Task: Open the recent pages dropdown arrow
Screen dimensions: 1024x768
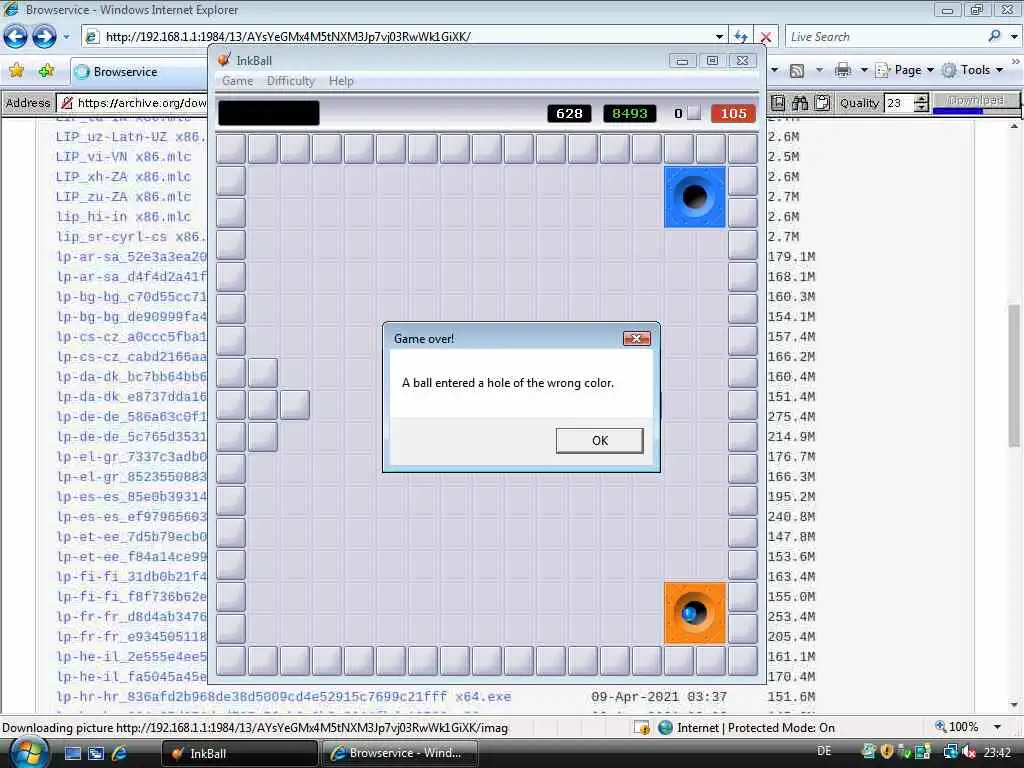Action: [66, 37]
